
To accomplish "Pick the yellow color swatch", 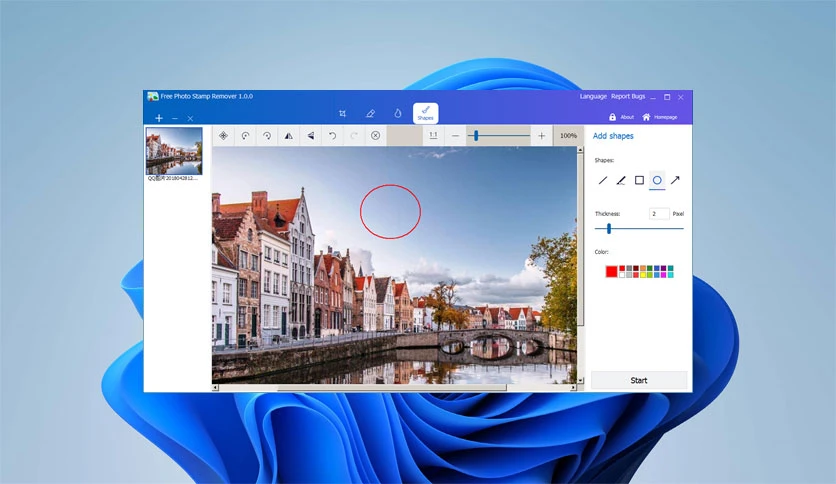I will (x=643, y=275).
